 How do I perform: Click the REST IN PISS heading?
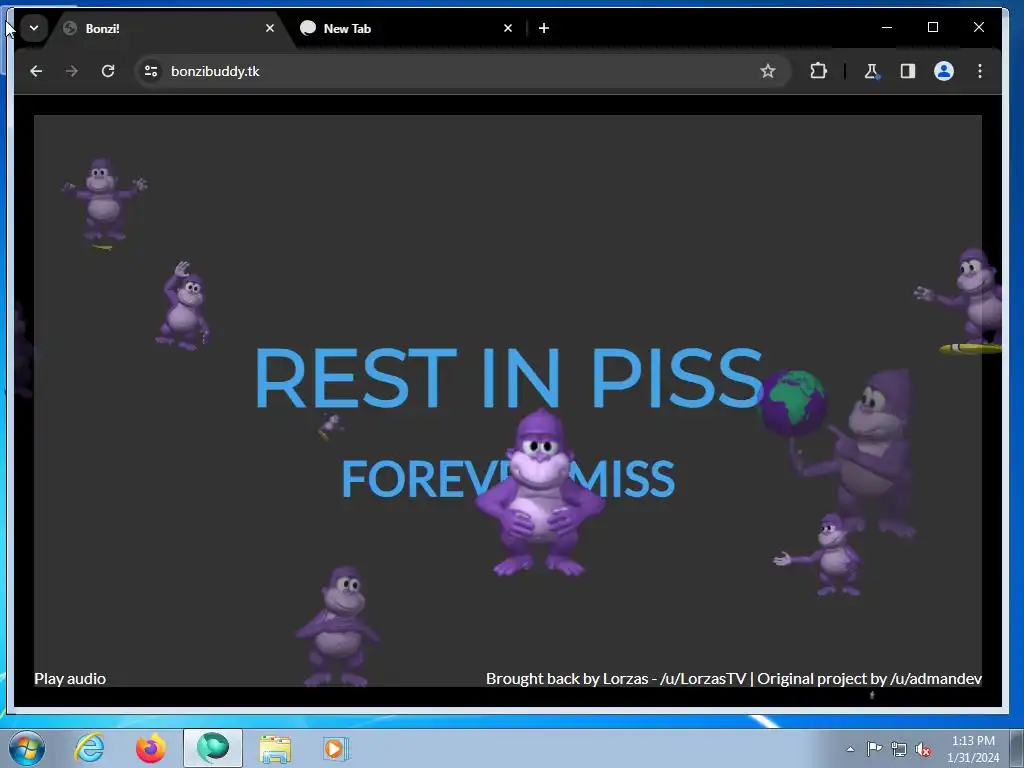coord(509,377)
